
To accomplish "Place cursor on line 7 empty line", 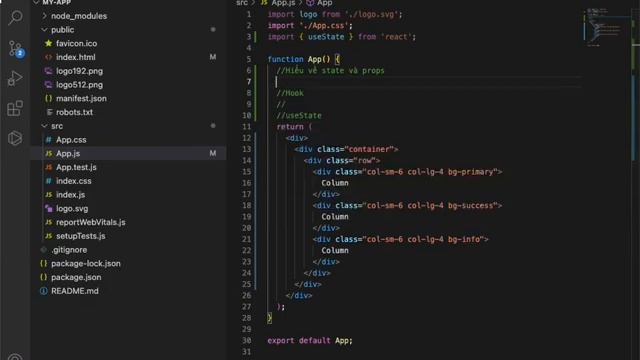I will point(424,82).
